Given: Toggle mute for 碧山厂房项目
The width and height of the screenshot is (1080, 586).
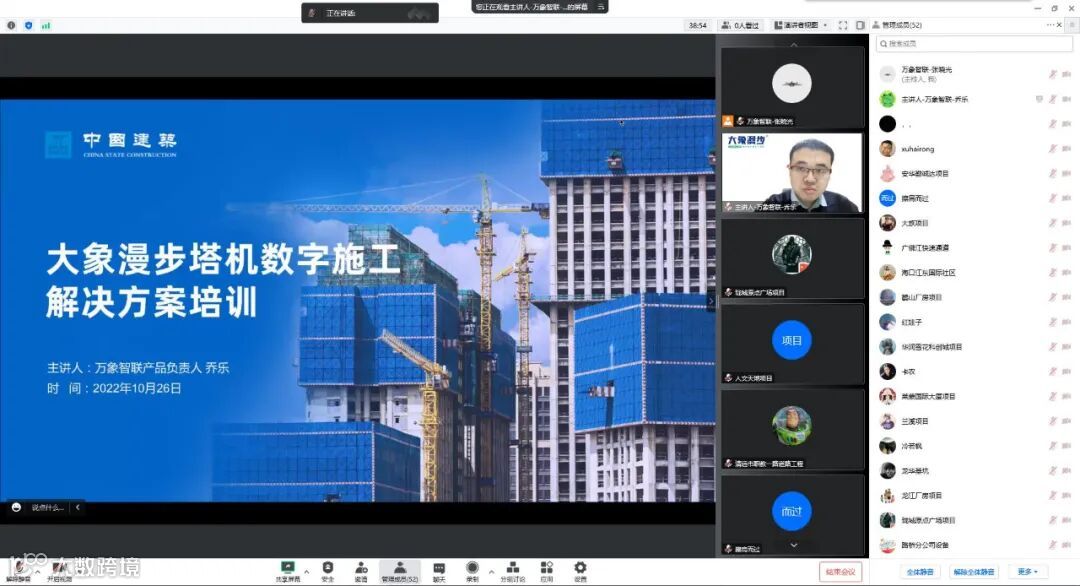Looking at the screenshot, I should (x=1052, y=297).
